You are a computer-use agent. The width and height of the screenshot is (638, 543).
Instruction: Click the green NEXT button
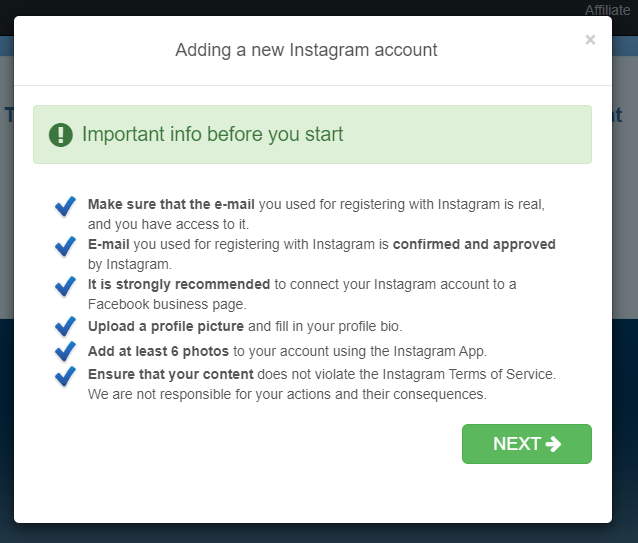[526, 444]
